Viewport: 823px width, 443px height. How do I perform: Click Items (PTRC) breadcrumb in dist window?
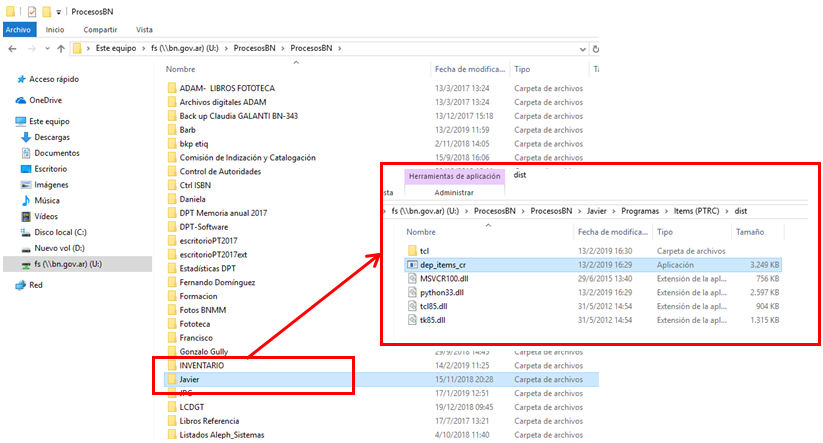pyautogui.click(x=697, y=211)
